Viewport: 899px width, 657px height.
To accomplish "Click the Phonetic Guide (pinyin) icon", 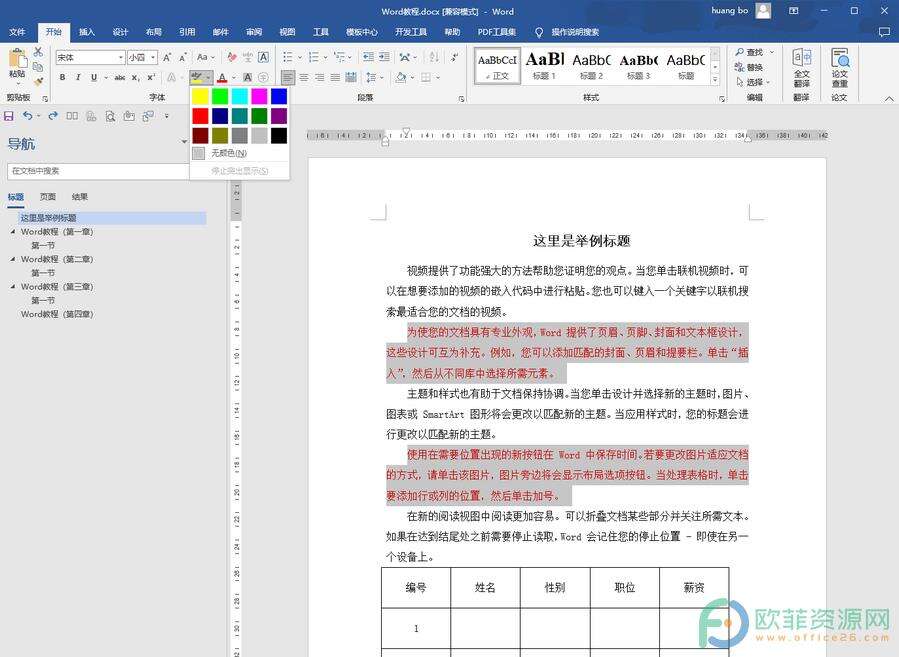I will click(248, 57).
